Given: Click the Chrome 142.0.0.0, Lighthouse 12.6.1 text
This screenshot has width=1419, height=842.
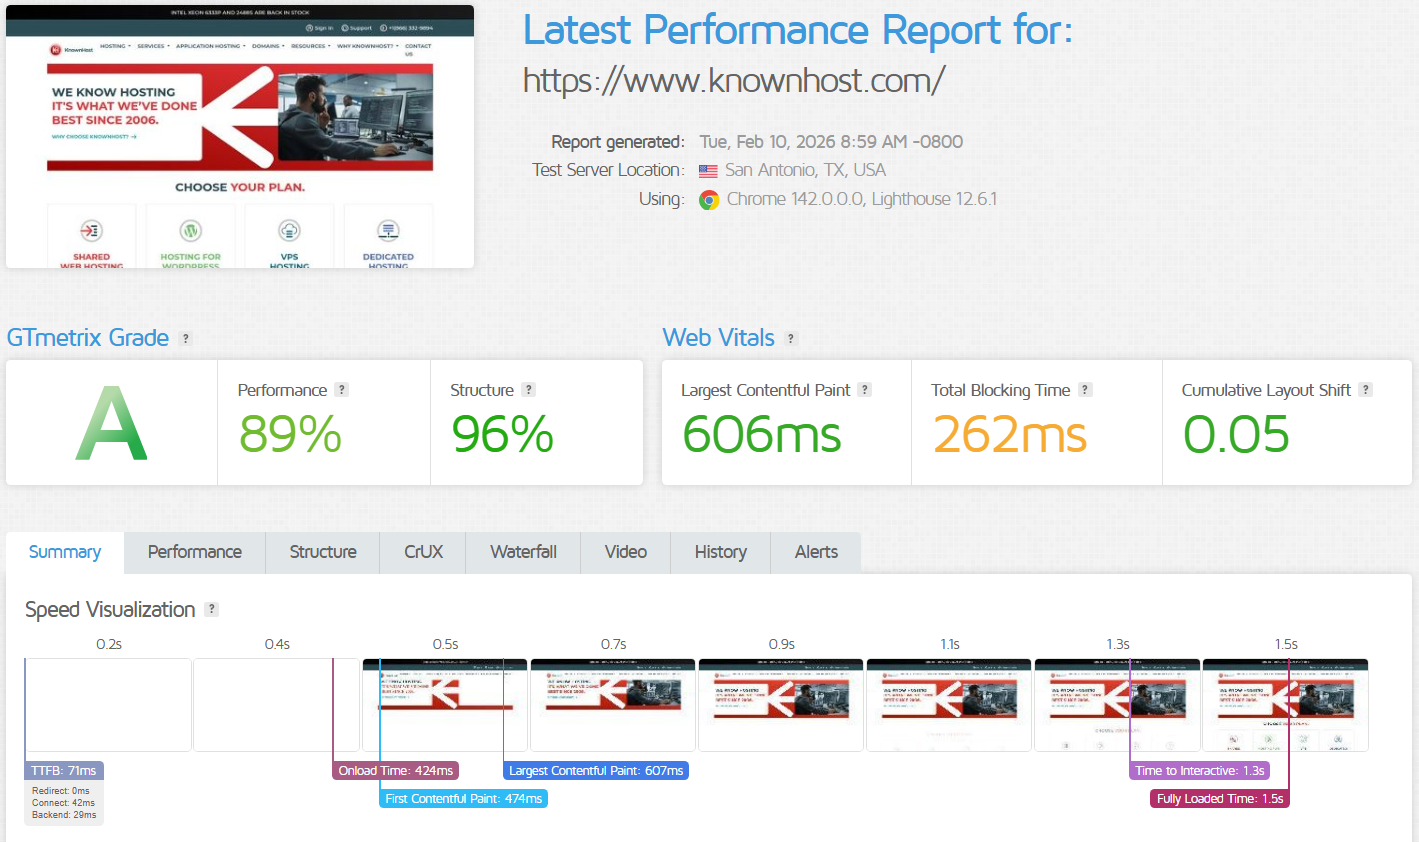Looking at the screenshot, I should click(x=862, y=199).
